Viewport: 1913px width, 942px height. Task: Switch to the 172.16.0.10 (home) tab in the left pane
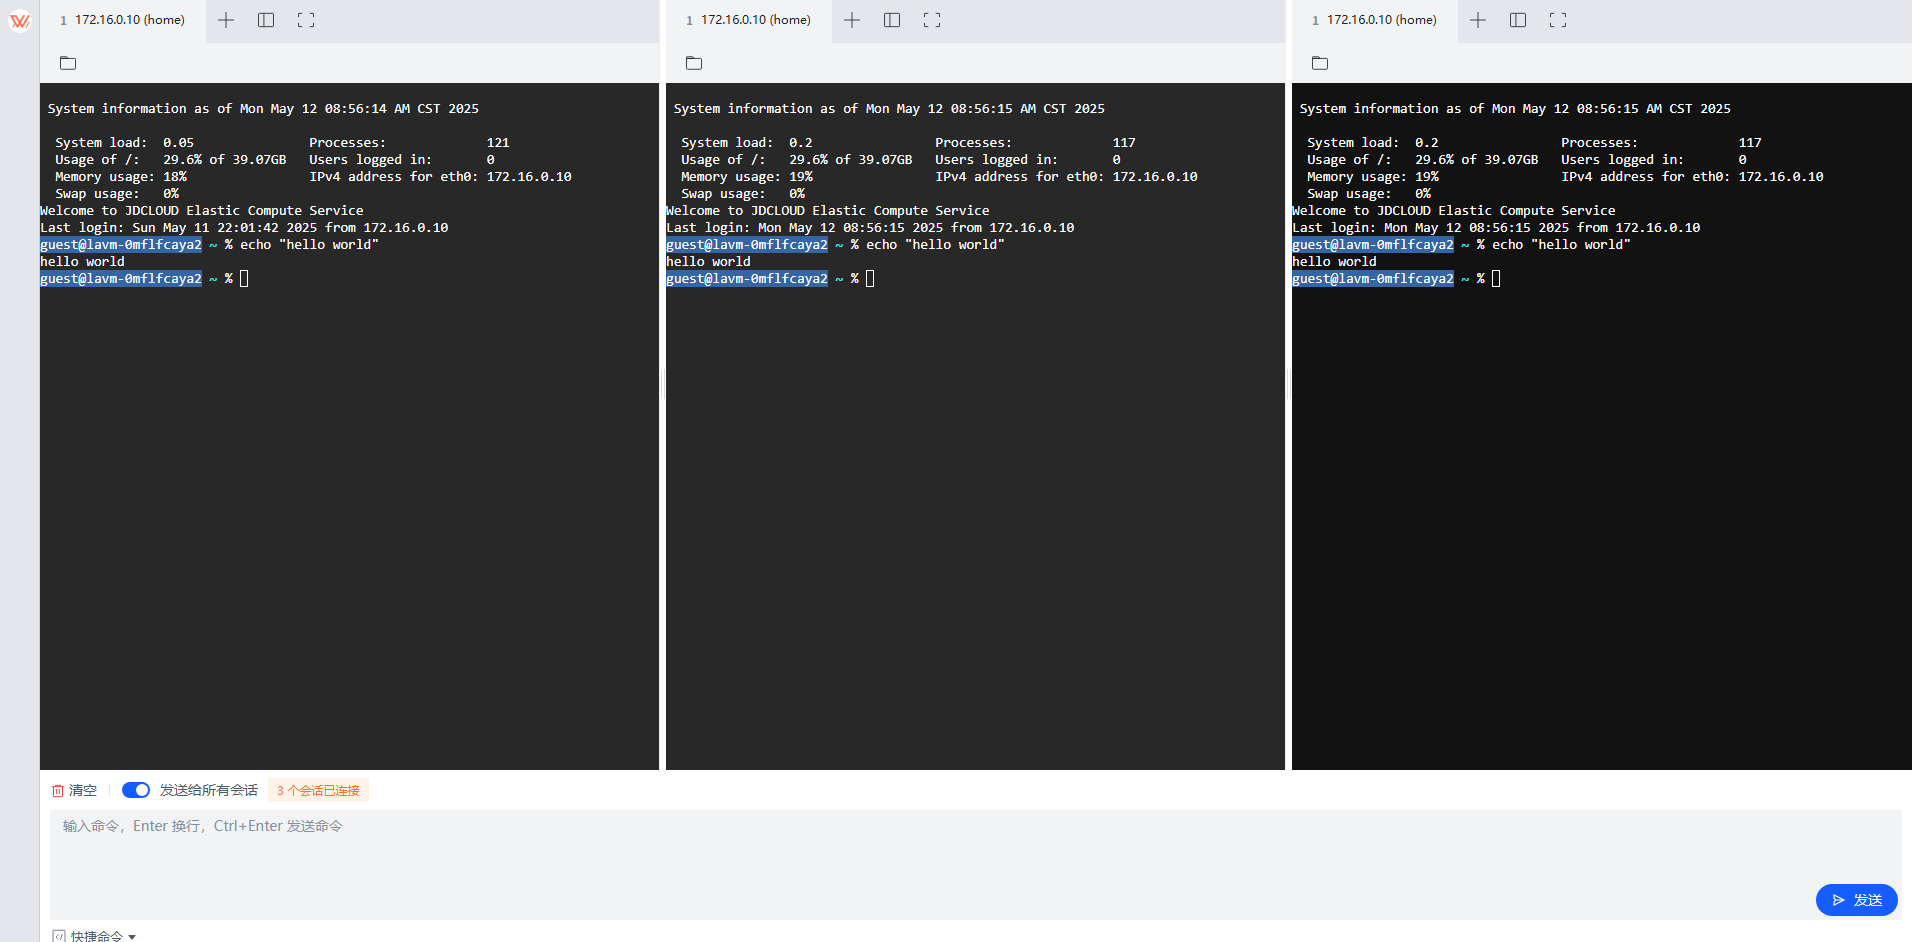pyautogui.click(x=122, y=20)
